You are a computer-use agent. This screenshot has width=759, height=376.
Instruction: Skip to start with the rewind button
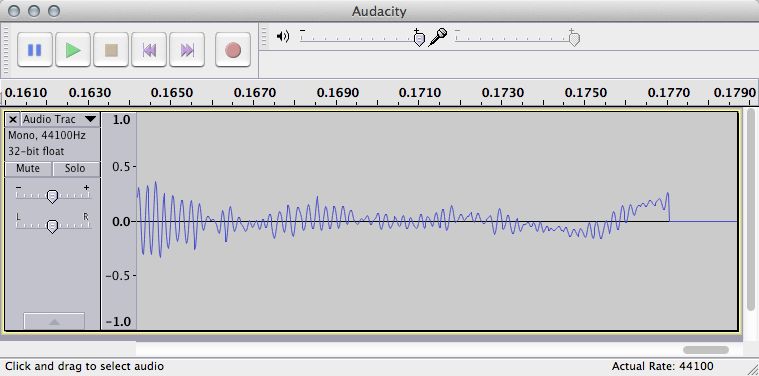(x=149, y=50)
